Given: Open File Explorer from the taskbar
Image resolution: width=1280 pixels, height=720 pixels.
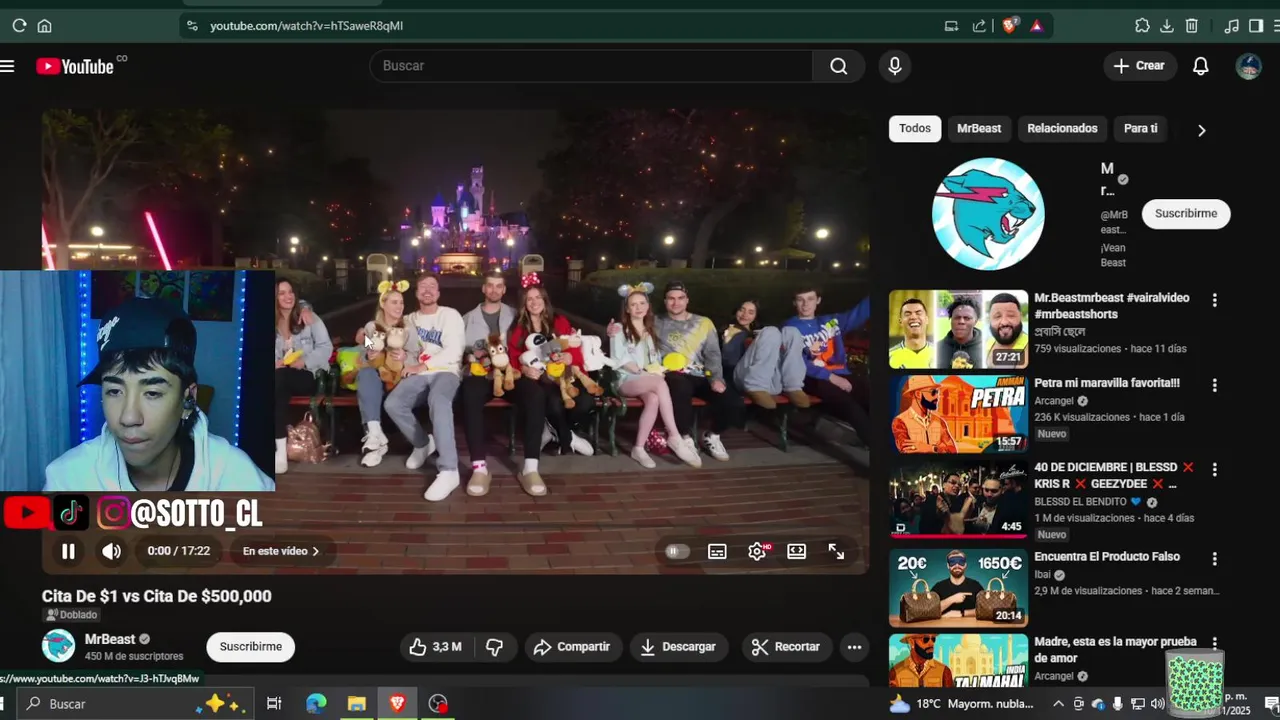Looking at the screenshot, I should pos(357,704).
